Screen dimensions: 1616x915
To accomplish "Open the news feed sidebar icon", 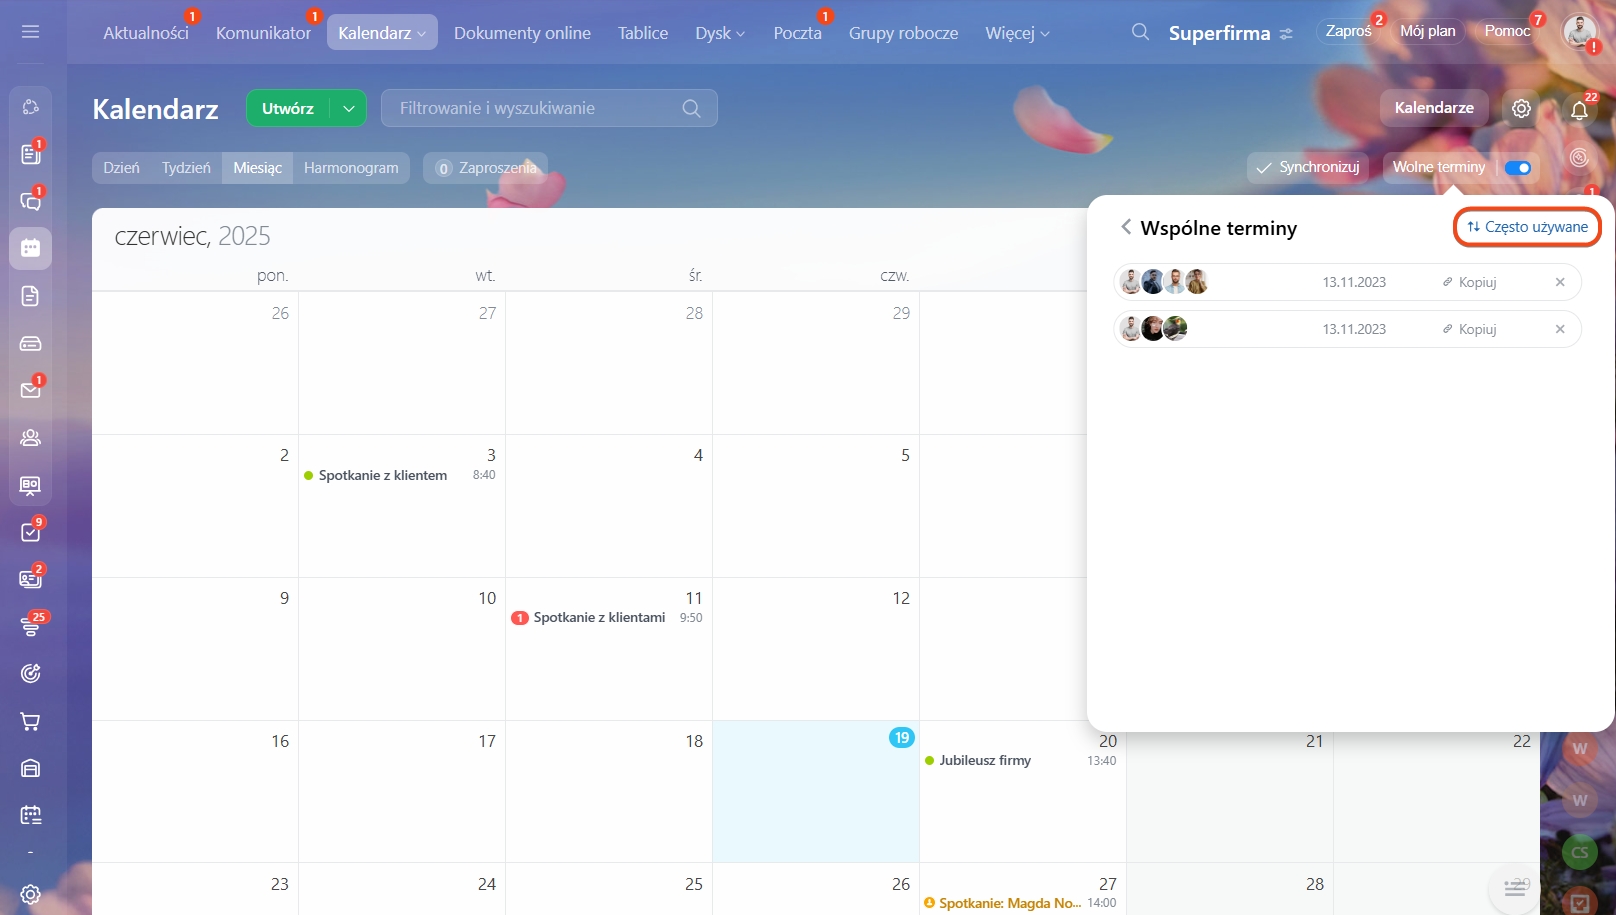I will click(x=30, y=154).
